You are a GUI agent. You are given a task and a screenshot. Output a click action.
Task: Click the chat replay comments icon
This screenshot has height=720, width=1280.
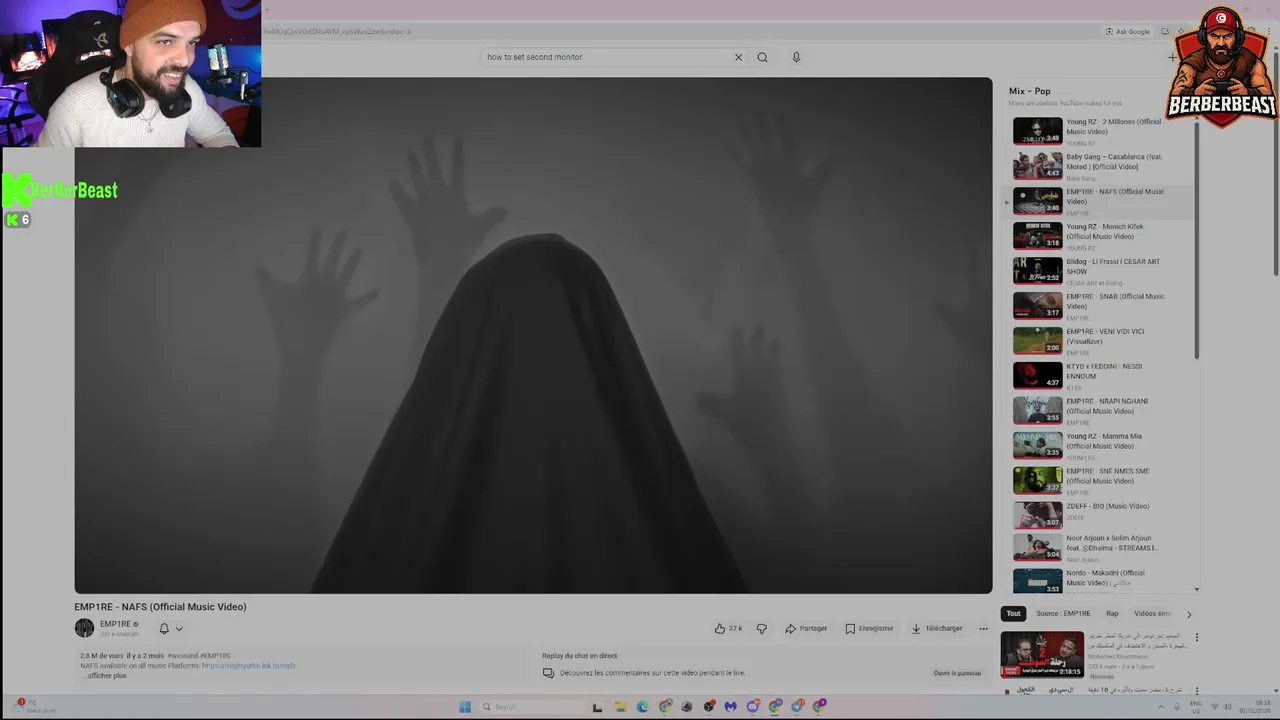(548, 673)
